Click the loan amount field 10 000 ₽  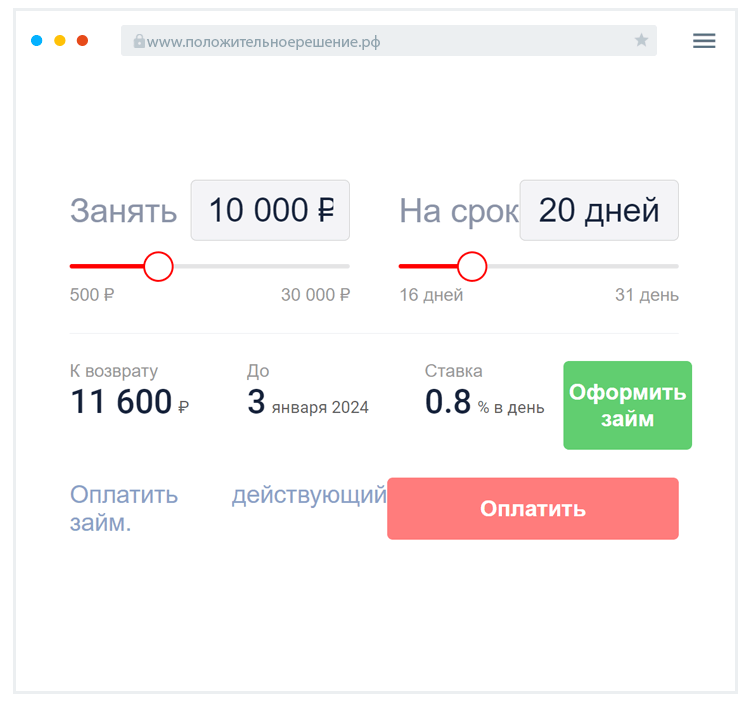point(270,210)
